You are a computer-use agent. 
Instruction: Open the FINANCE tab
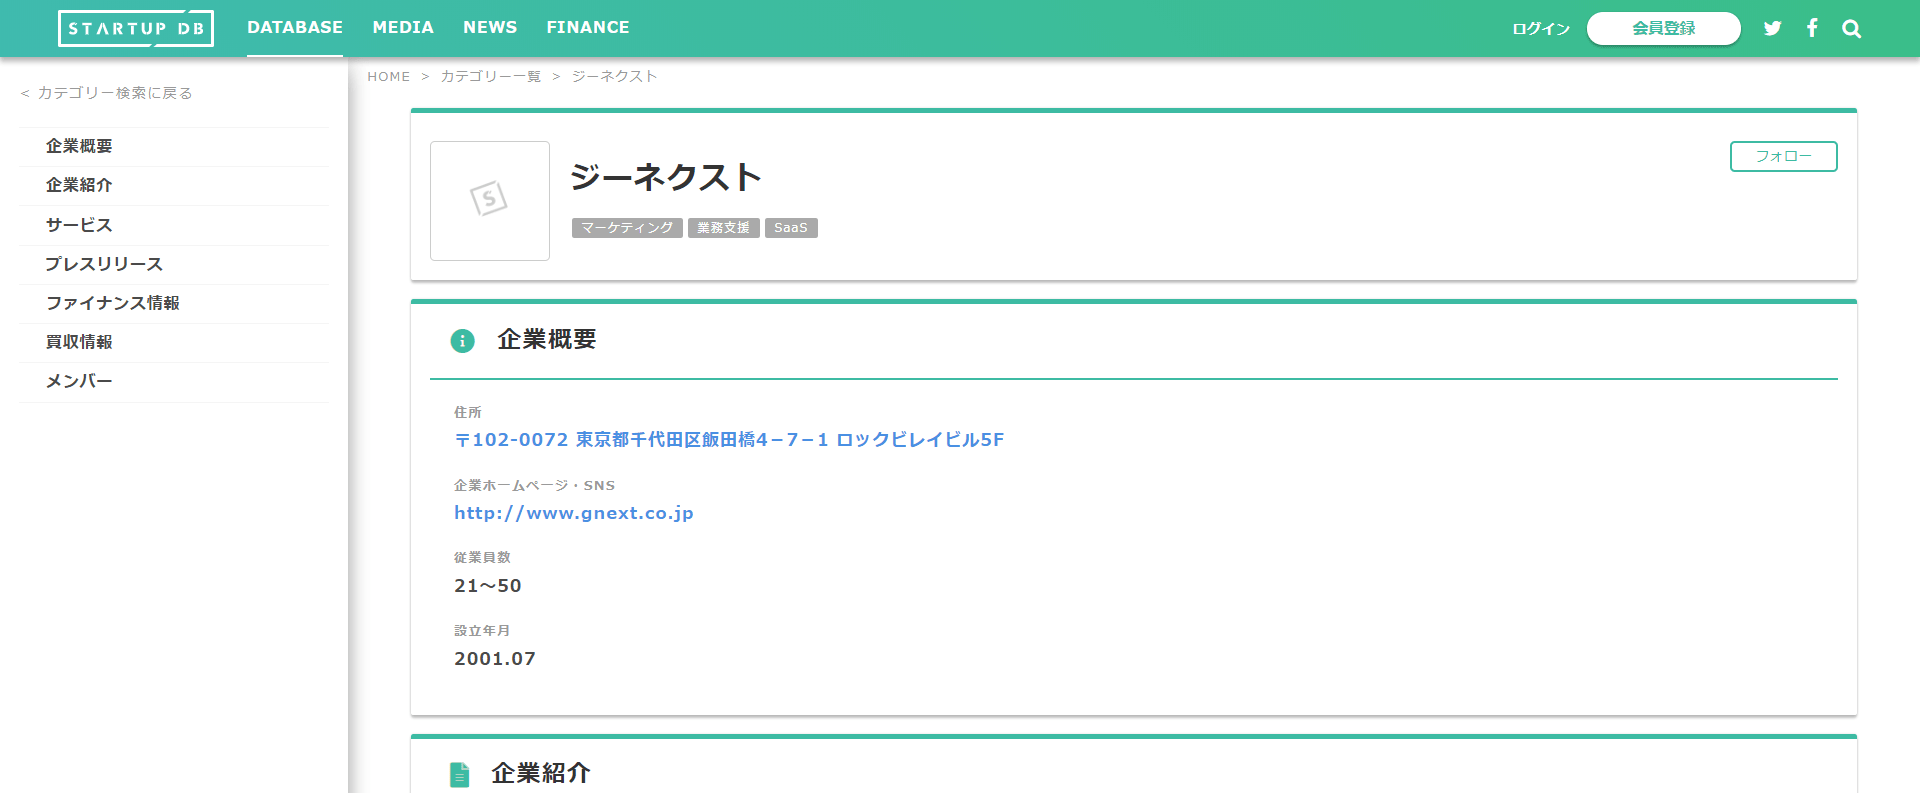point(588,28)
